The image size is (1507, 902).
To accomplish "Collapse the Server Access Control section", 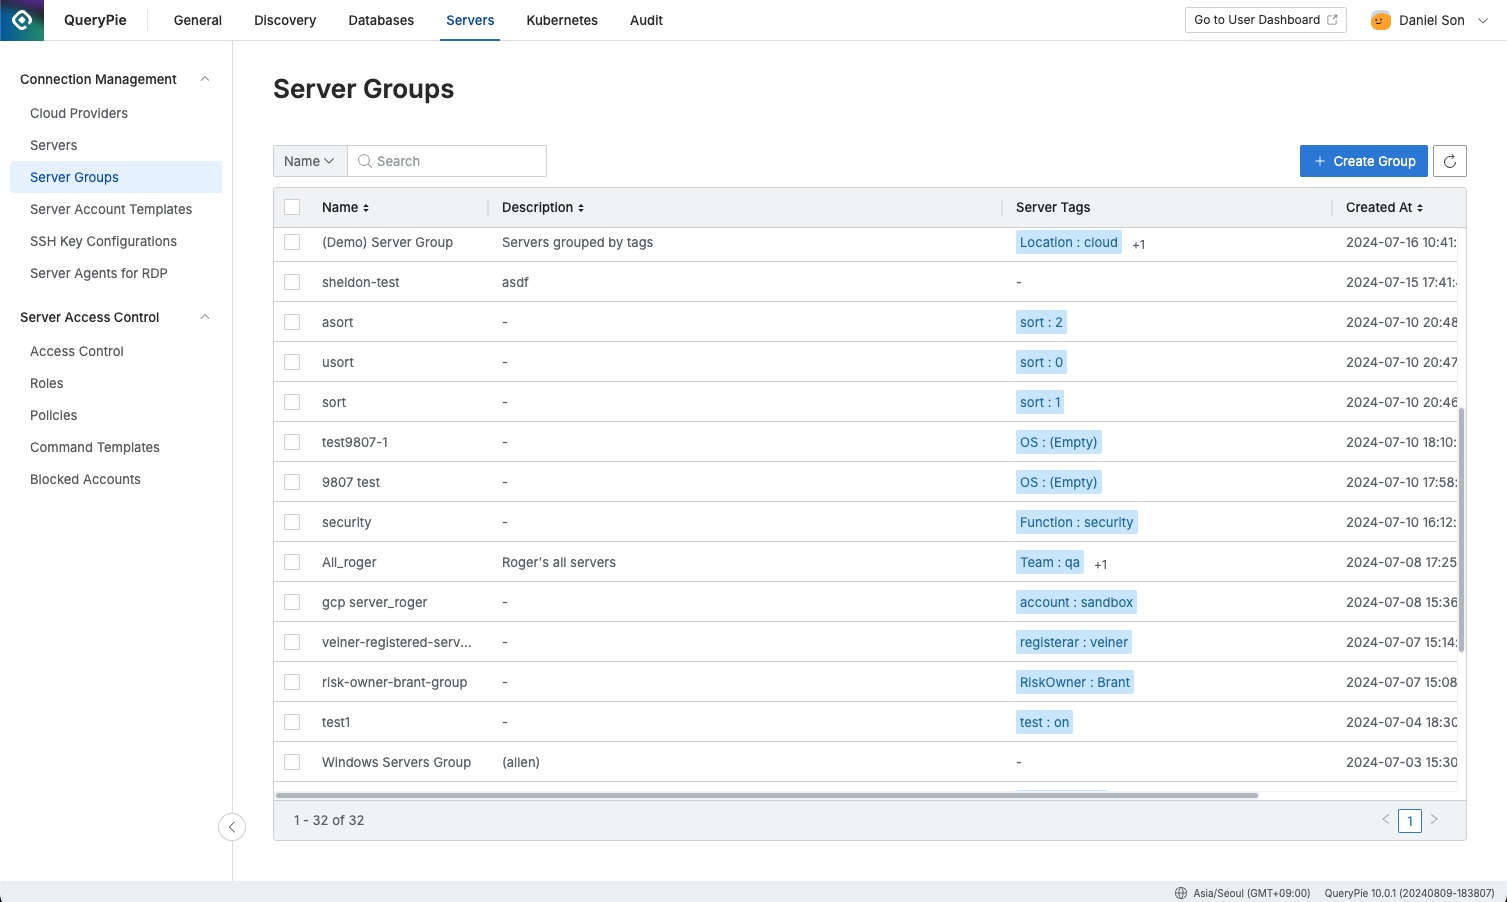I will [x=205, y=317].
